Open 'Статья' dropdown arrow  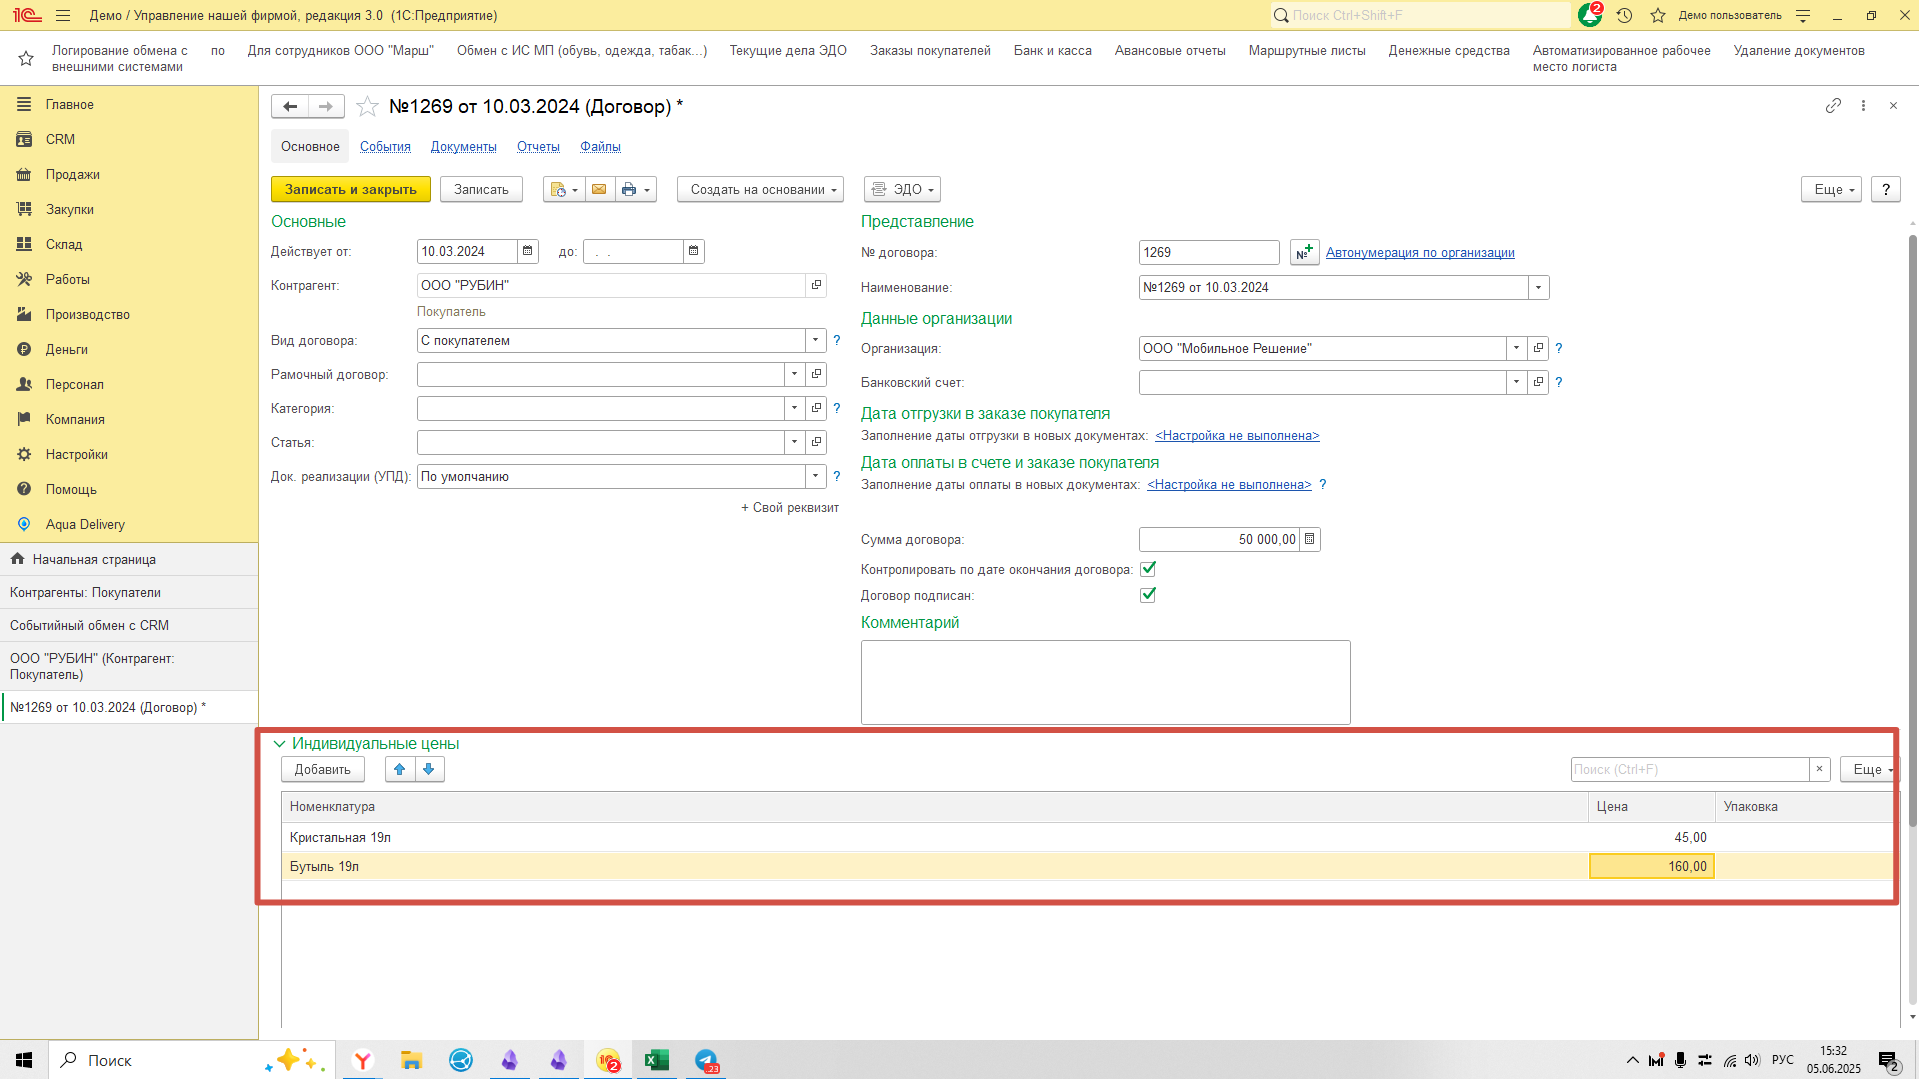pyautogui.click(x=795, y=442)
